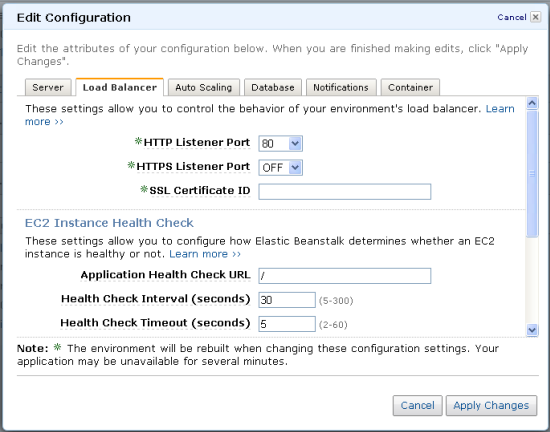Click the bottom Cancel button
Screen dimensions: 550x432
click(417, 405)
